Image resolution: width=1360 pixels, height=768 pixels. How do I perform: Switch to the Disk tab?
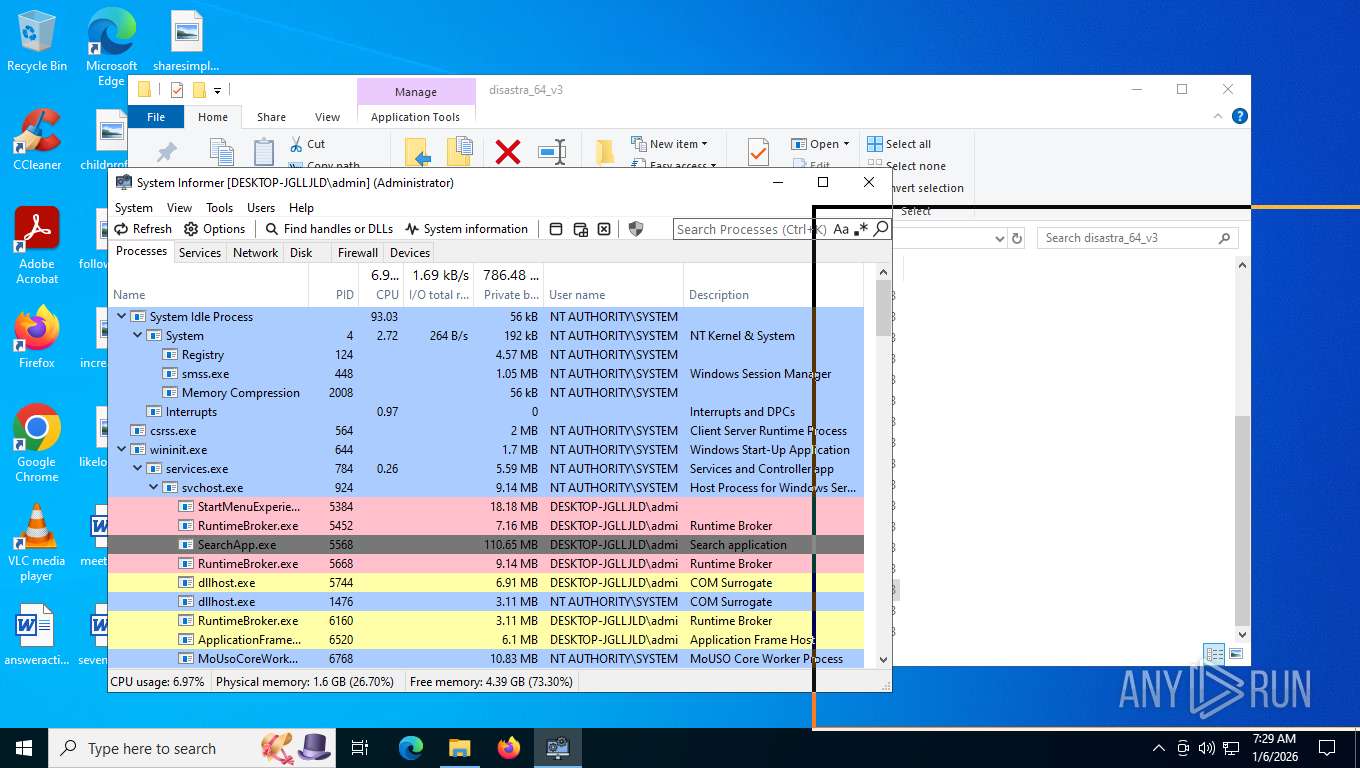click(x=301, y=253)
